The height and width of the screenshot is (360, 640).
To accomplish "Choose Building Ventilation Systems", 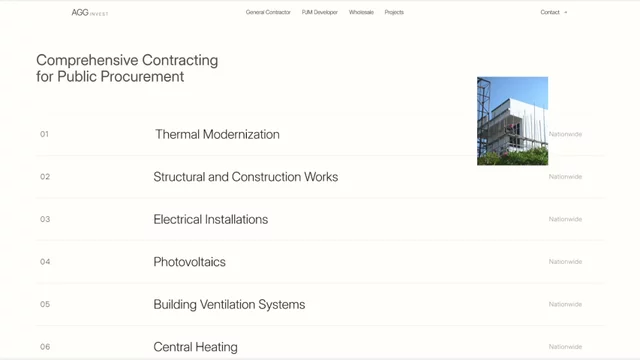I will [x=229, y=304].
